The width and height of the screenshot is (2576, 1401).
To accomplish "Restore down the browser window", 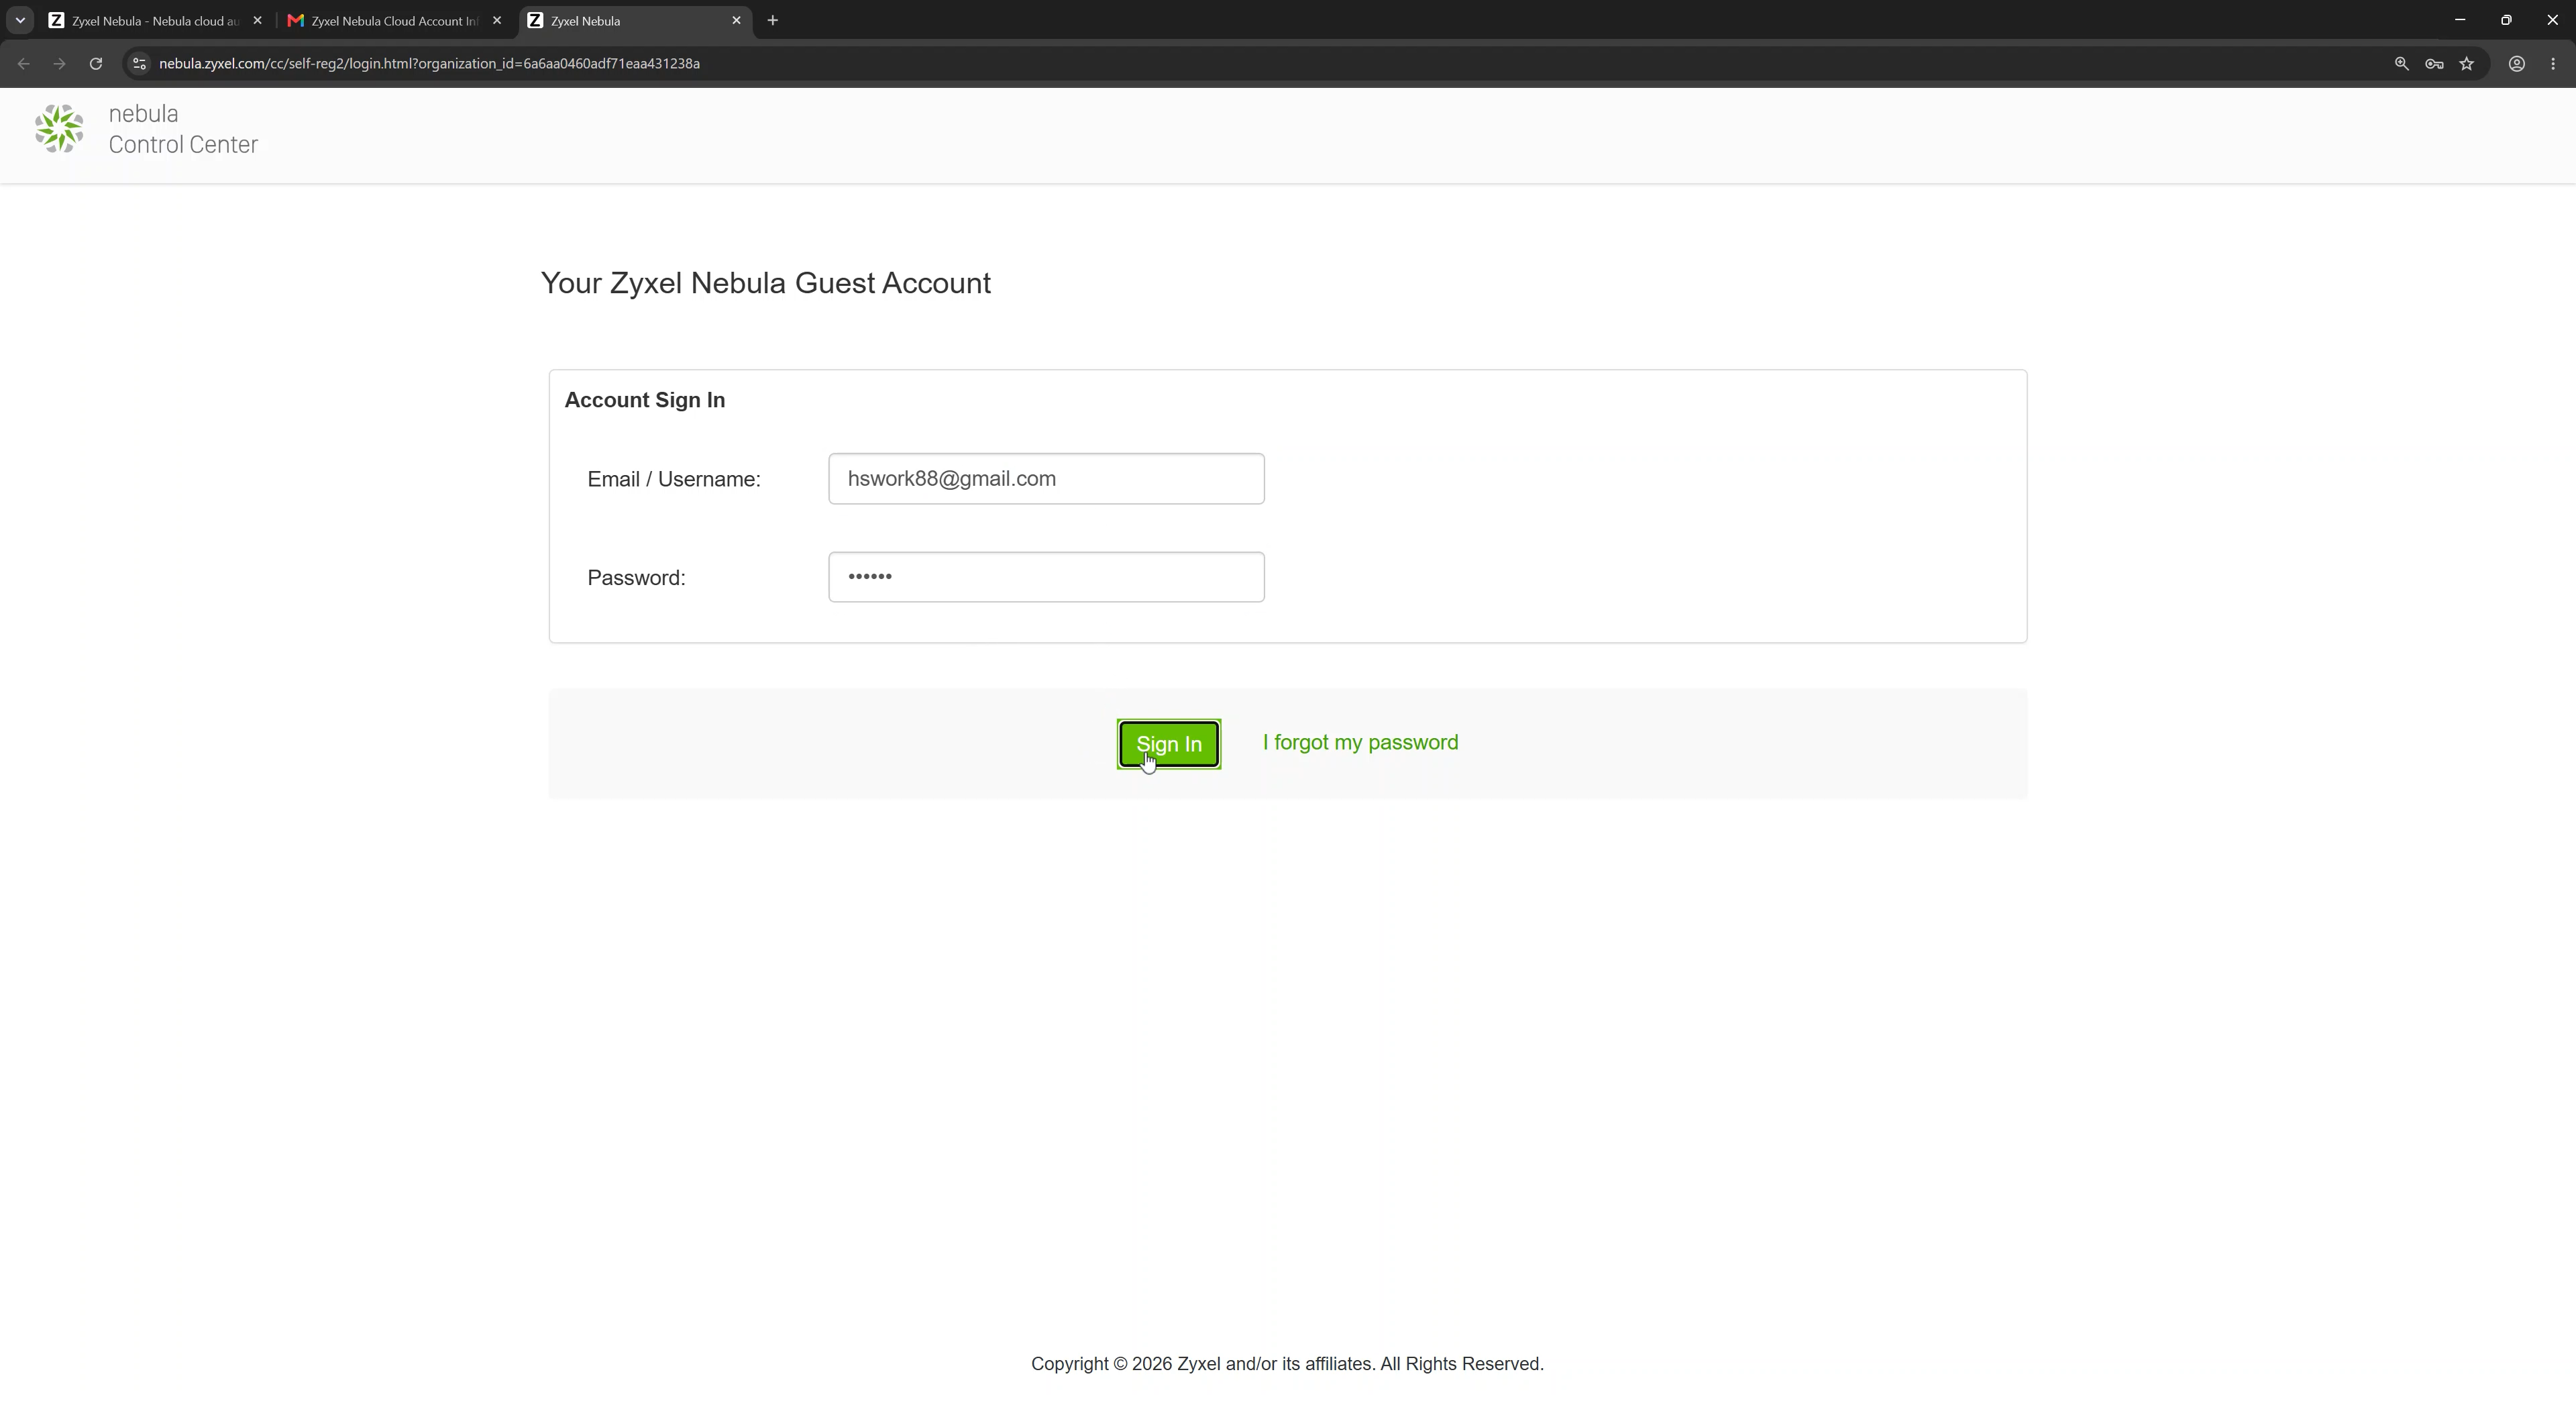I will coord(2506,20).
